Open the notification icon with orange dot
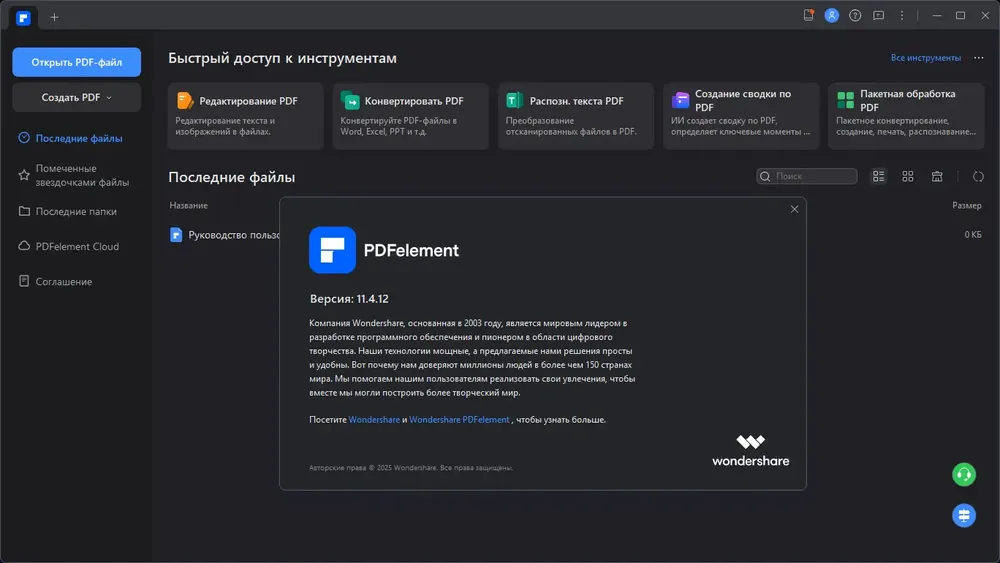Viewport: 1000px width, 563px height. 809,16
